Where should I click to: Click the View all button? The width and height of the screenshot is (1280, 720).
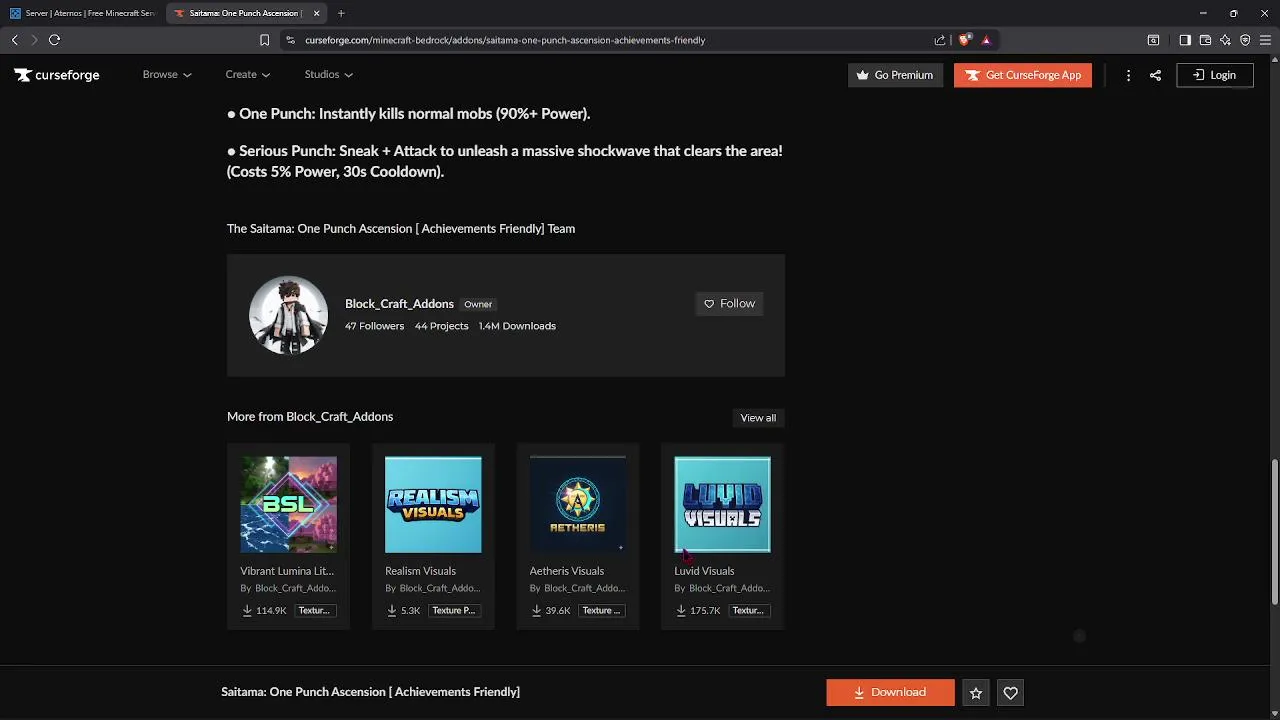click(758, 418)
